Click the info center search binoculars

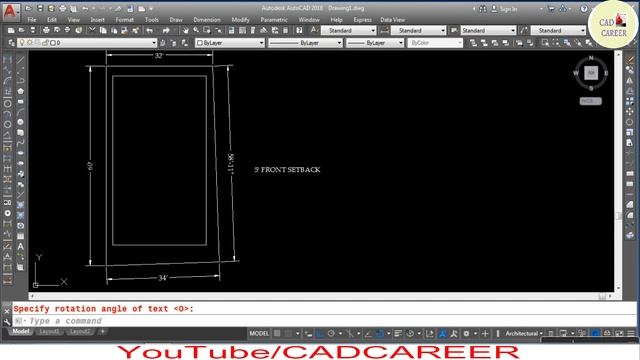[483, 9]
